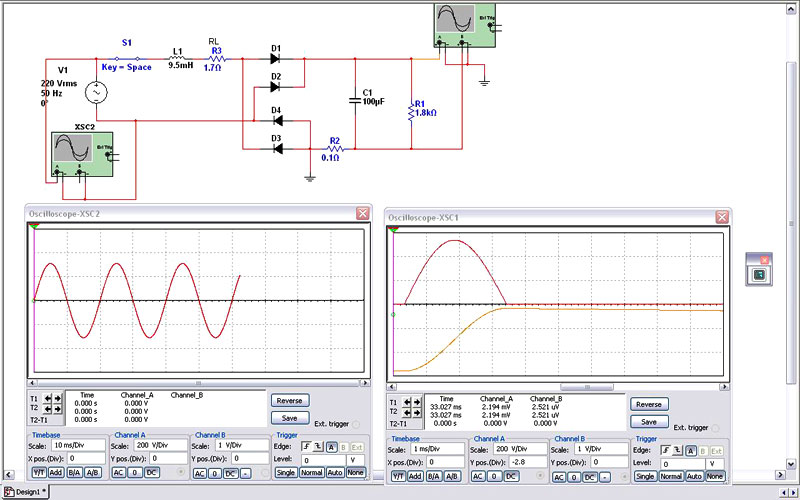
Task: Select Y/T display mode in Oscilloscope-XSC1
Action: pos(398,477)
